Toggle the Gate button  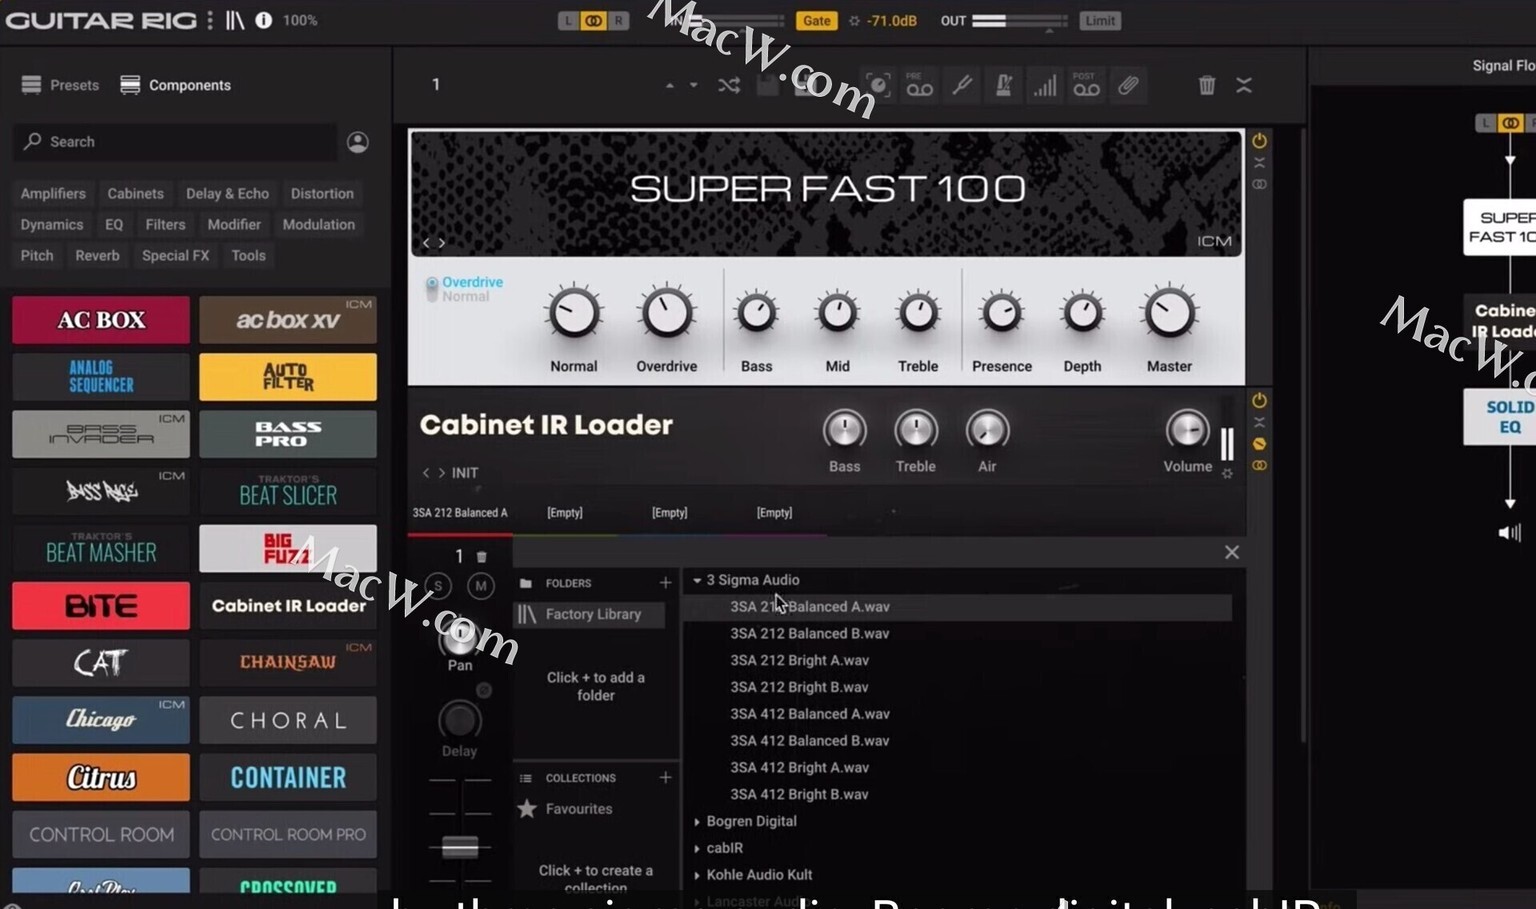(x=816, y=20)
